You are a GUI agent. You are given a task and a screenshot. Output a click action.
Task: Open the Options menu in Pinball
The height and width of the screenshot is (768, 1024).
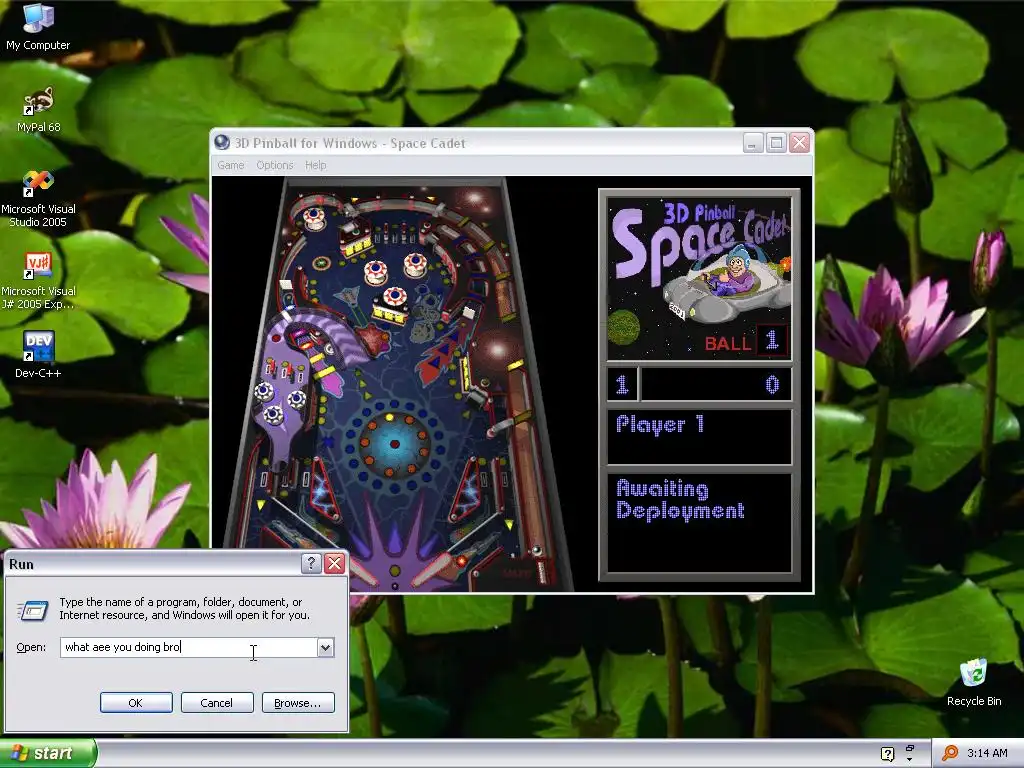[x=274, y=165]
